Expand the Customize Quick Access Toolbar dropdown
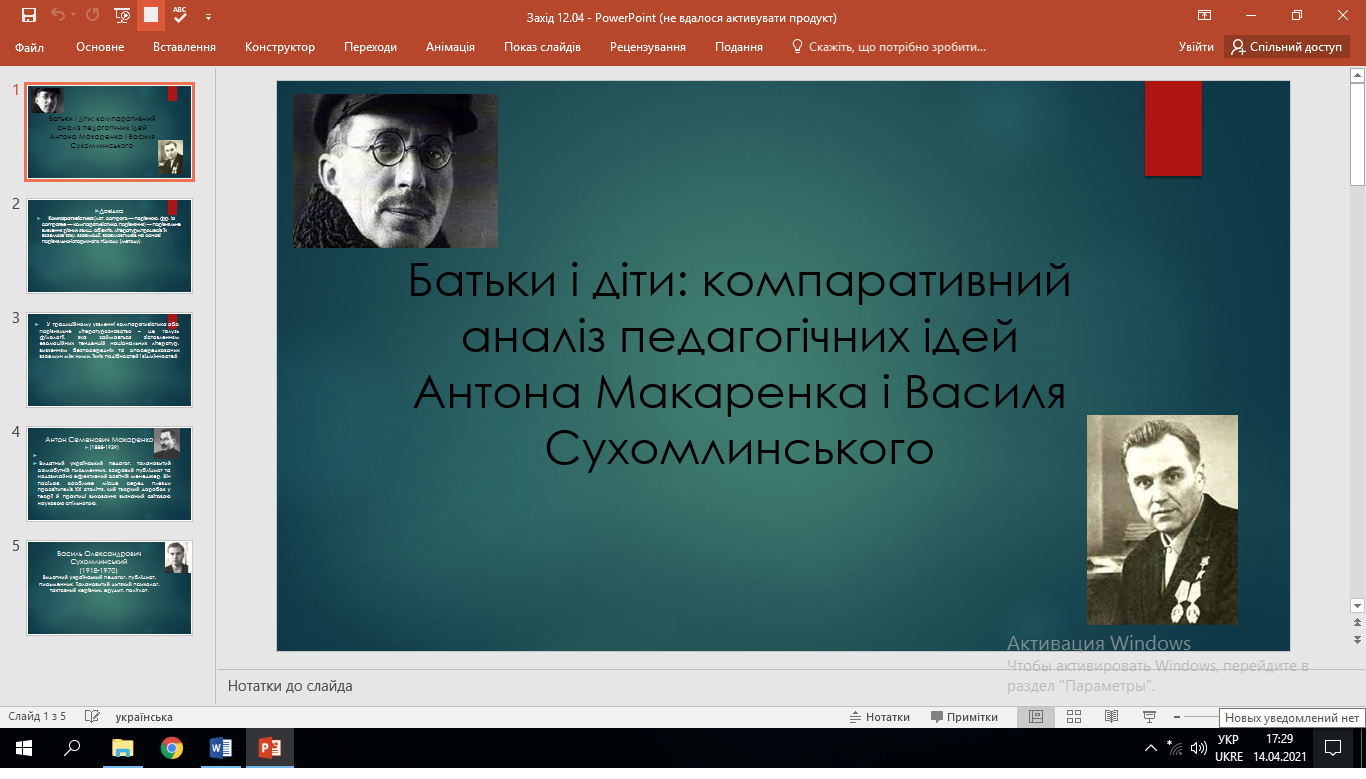 (208, 17)
